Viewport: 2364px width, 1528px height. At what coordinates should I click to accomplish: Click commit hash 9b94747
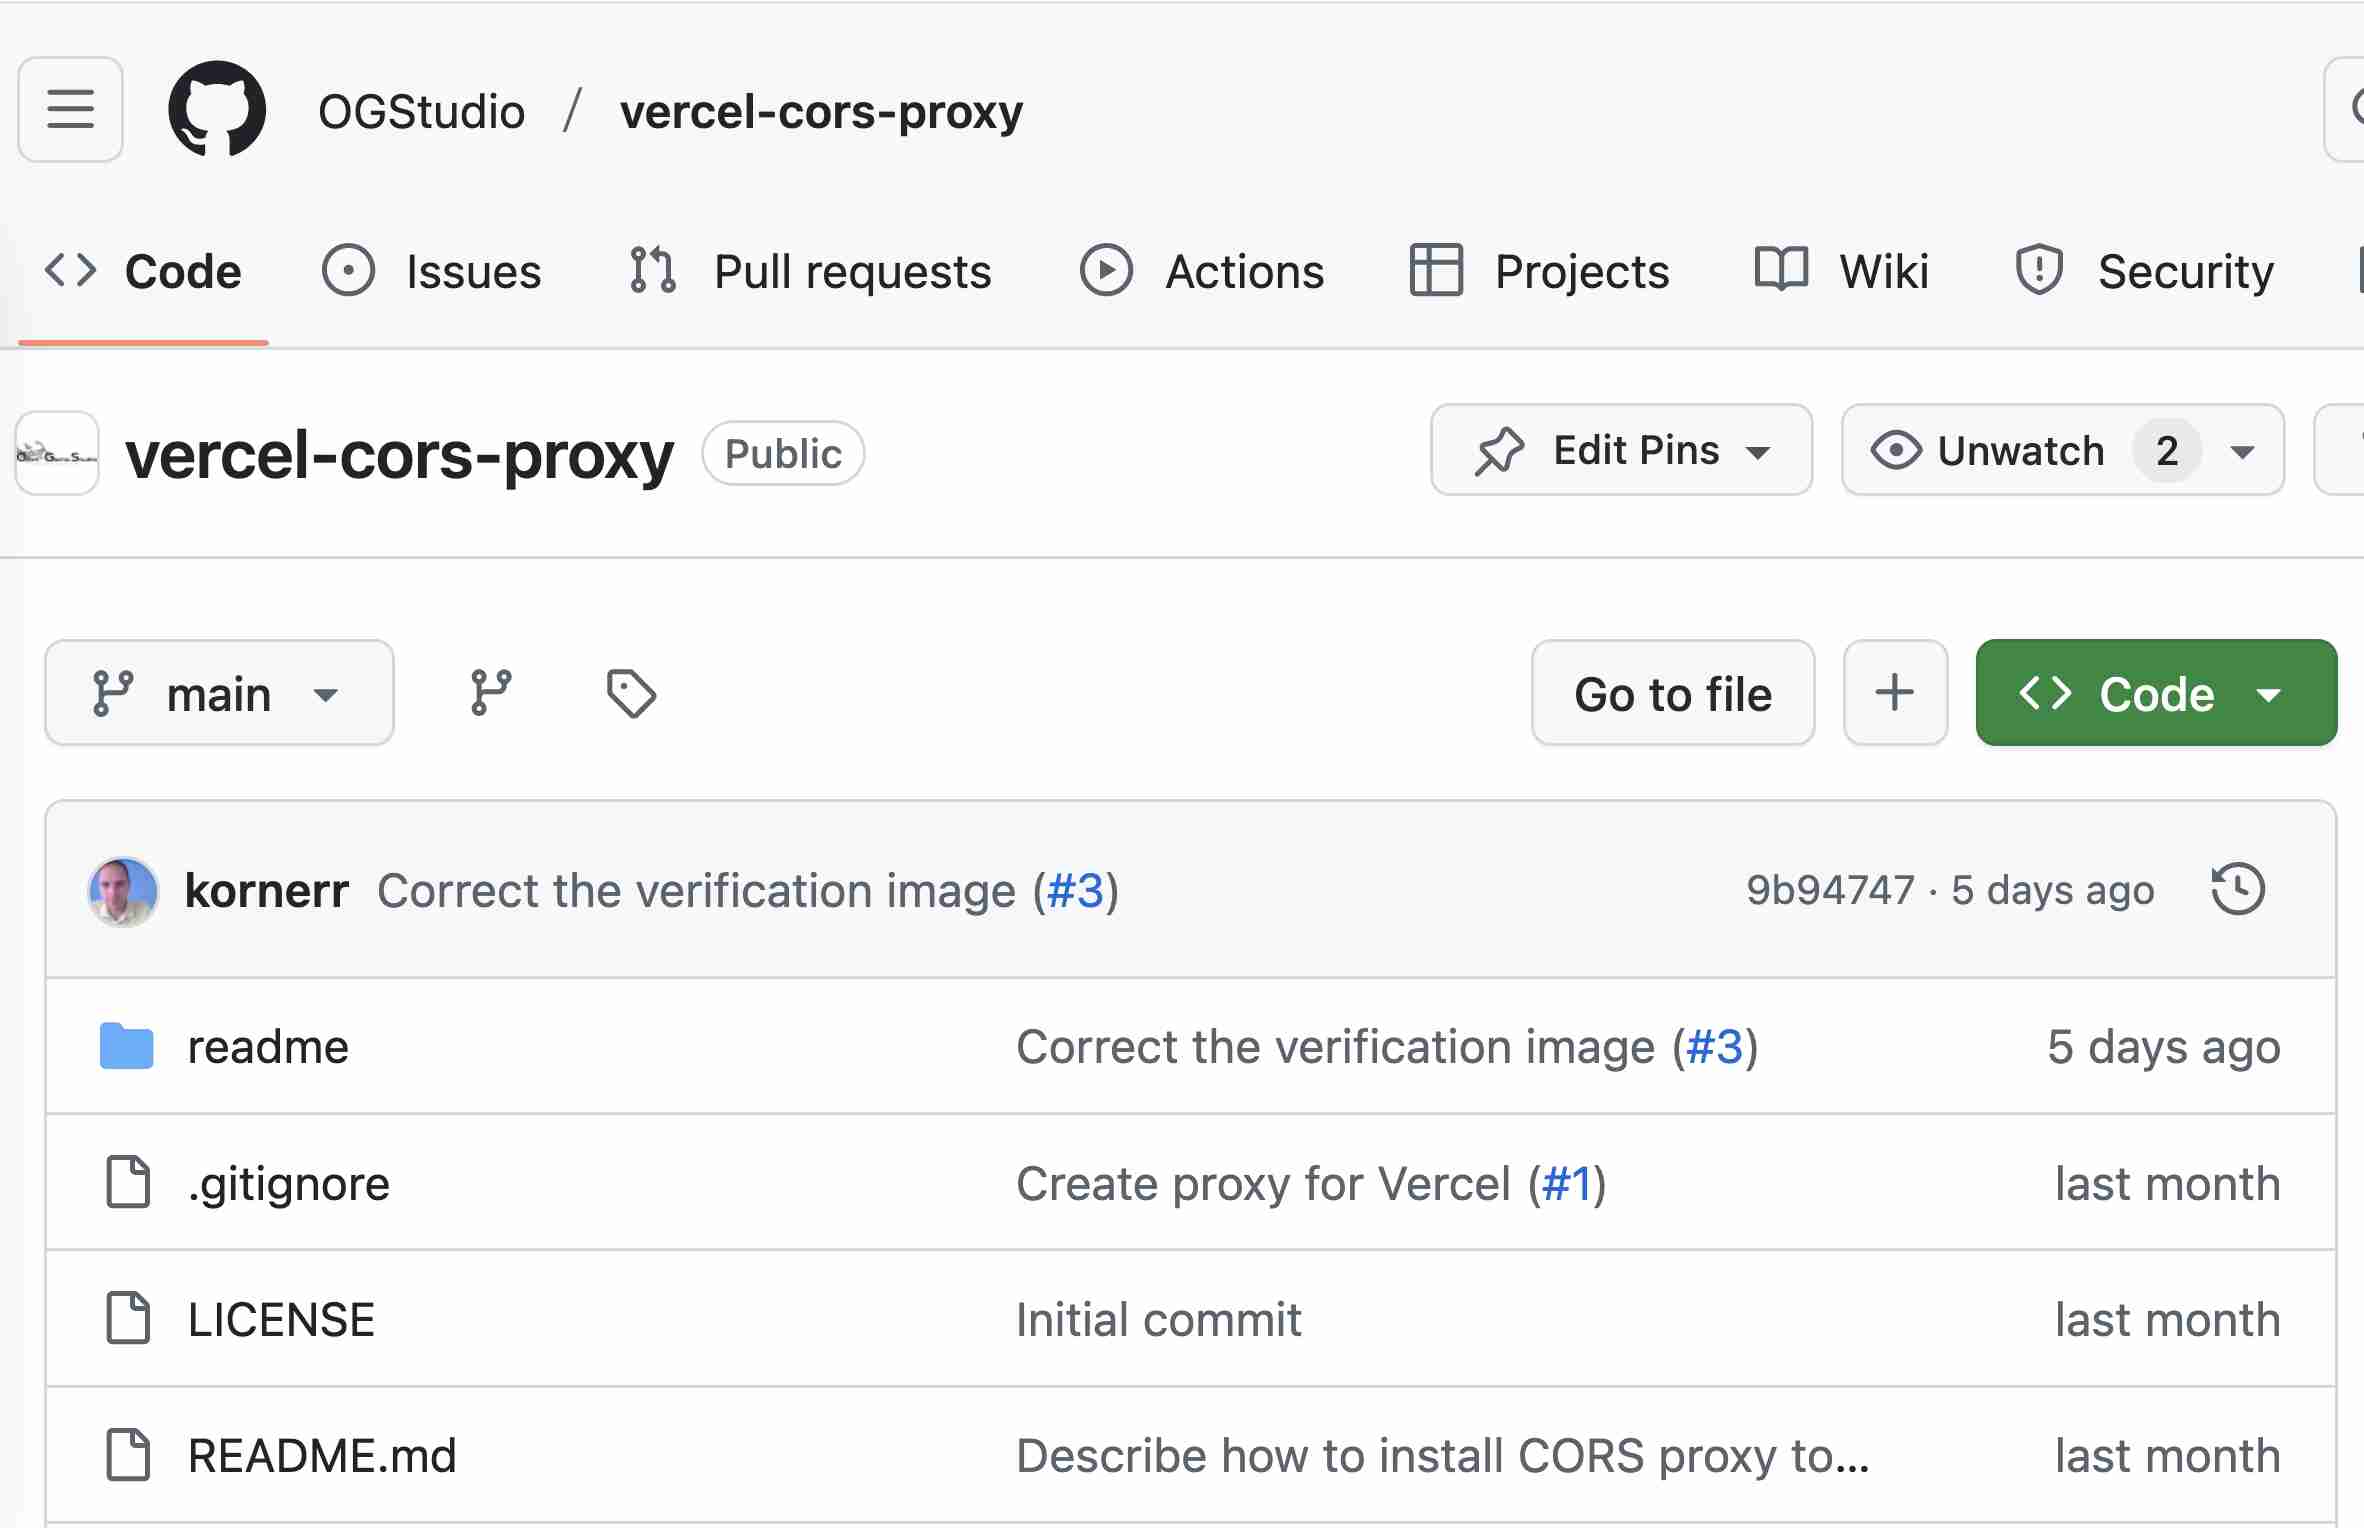click(1830, 890)
